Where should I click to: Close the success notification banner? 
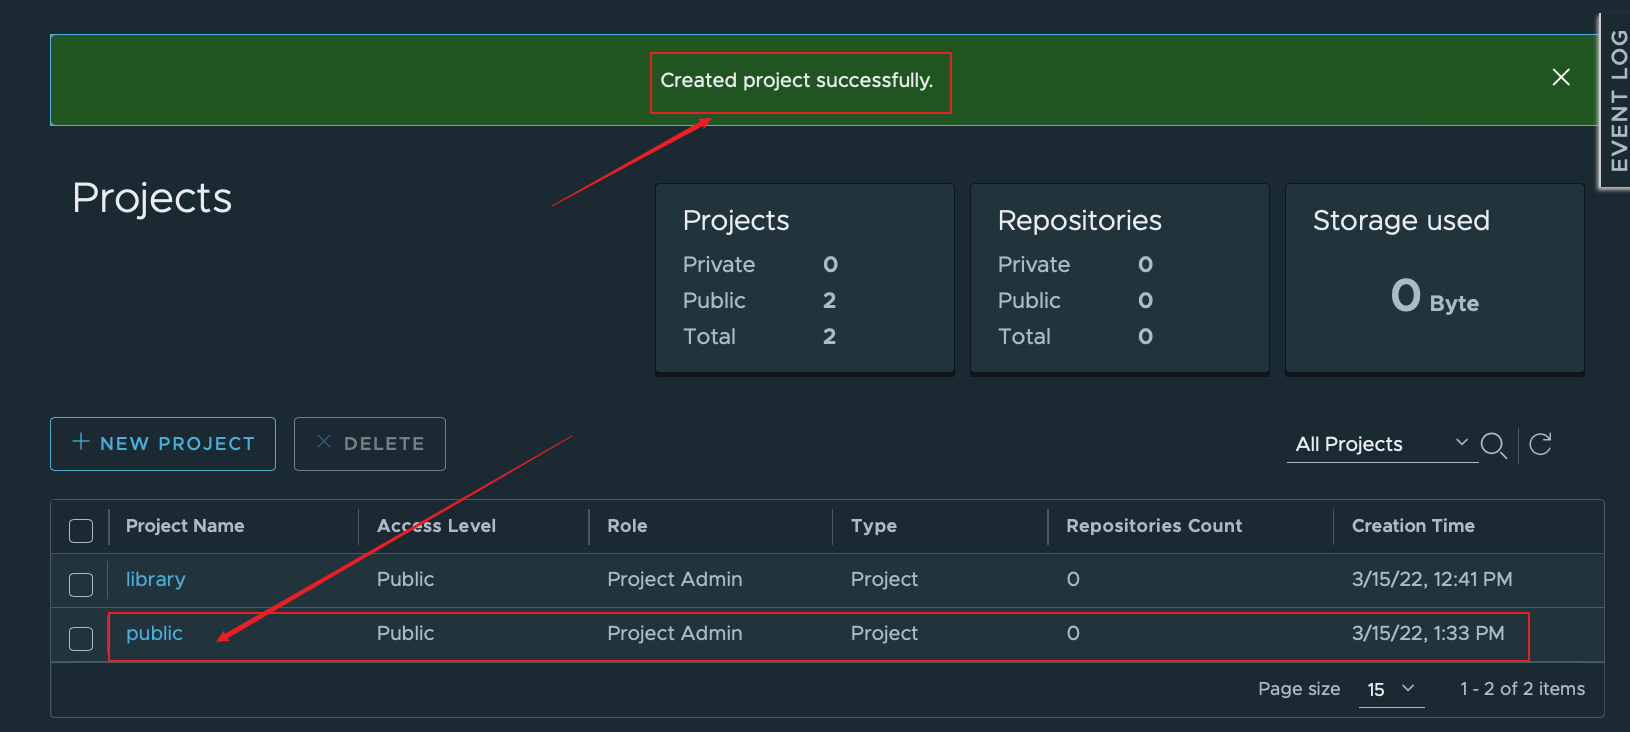[x=1560, y=78]
